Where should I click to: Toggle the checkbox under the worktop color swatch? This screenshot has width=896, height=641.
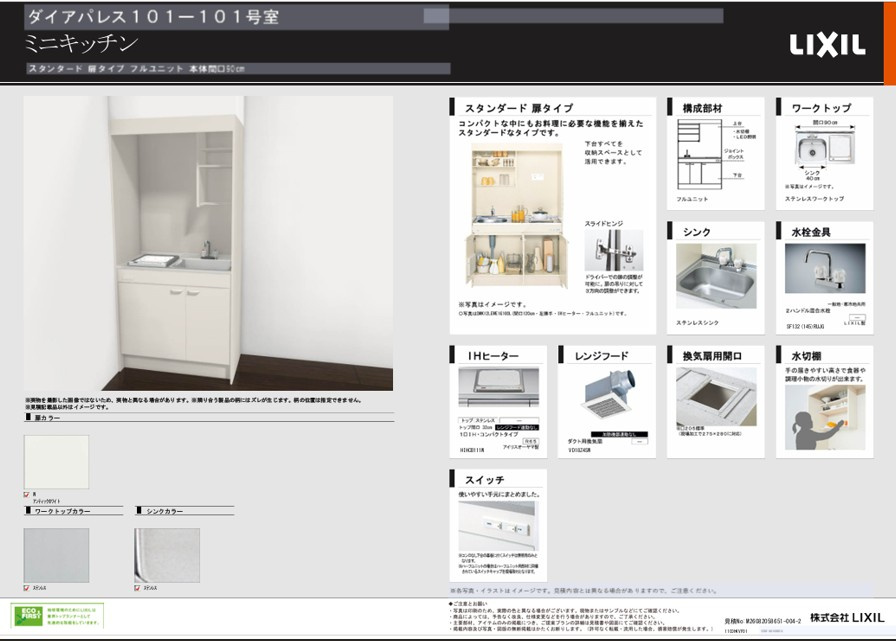coord(26,588)
